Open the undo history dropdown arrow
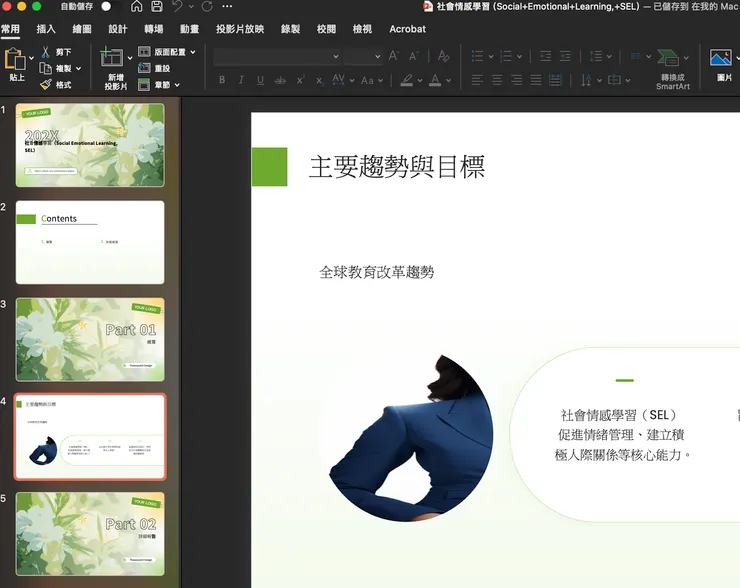The image size is (740, 588). point(191,7)
